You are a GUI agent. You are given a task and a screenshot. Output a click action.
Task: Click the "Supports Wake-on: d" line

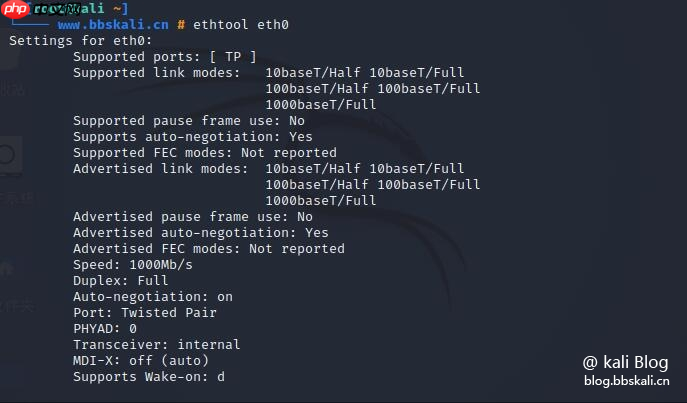(148, 376)
